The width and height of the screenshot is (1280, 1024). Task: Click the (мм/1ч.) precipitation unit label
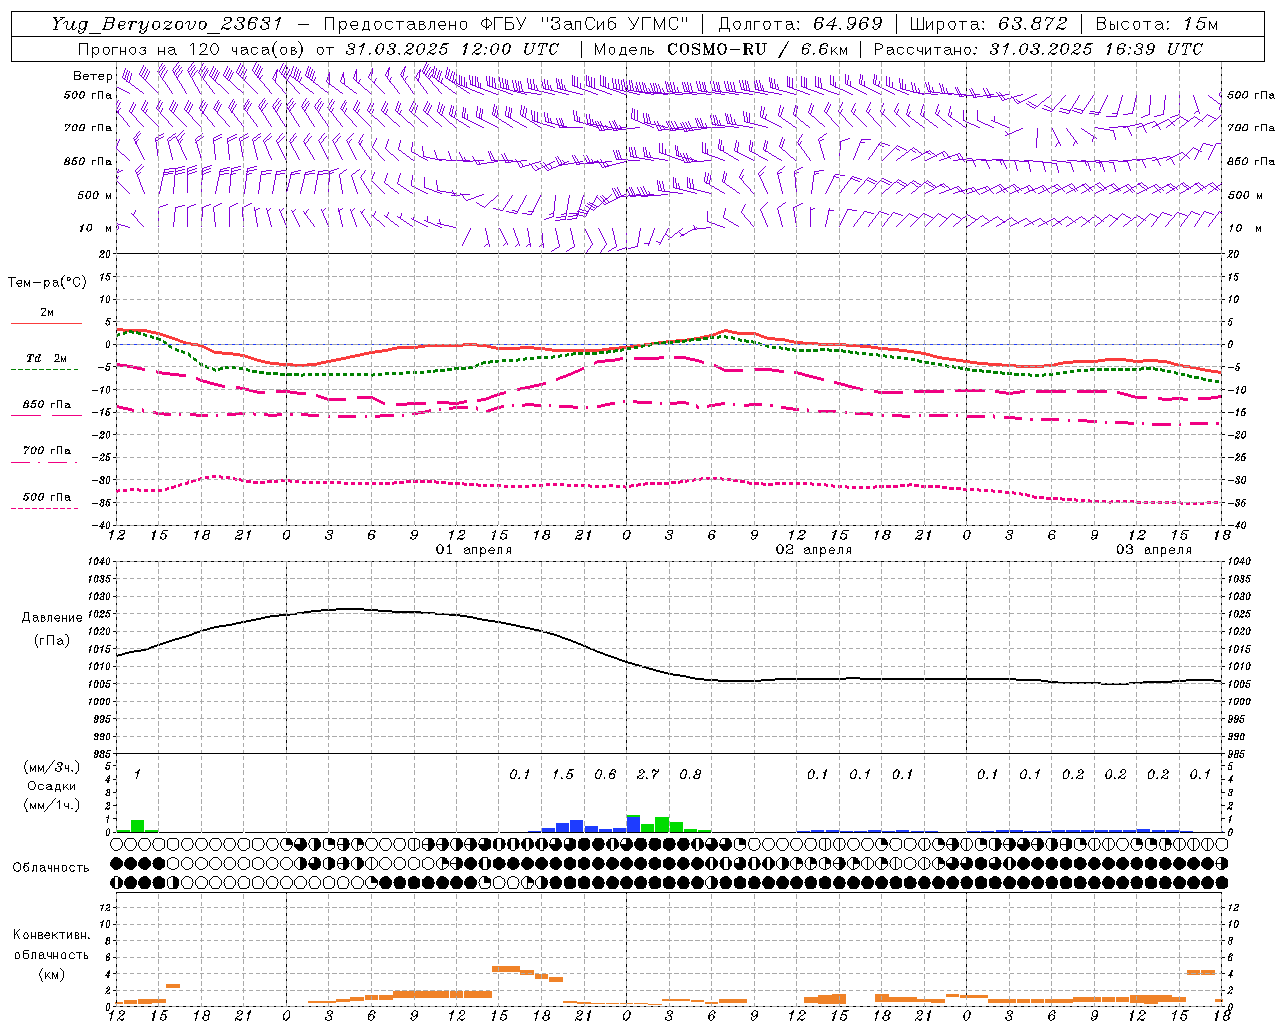point(52,805)
